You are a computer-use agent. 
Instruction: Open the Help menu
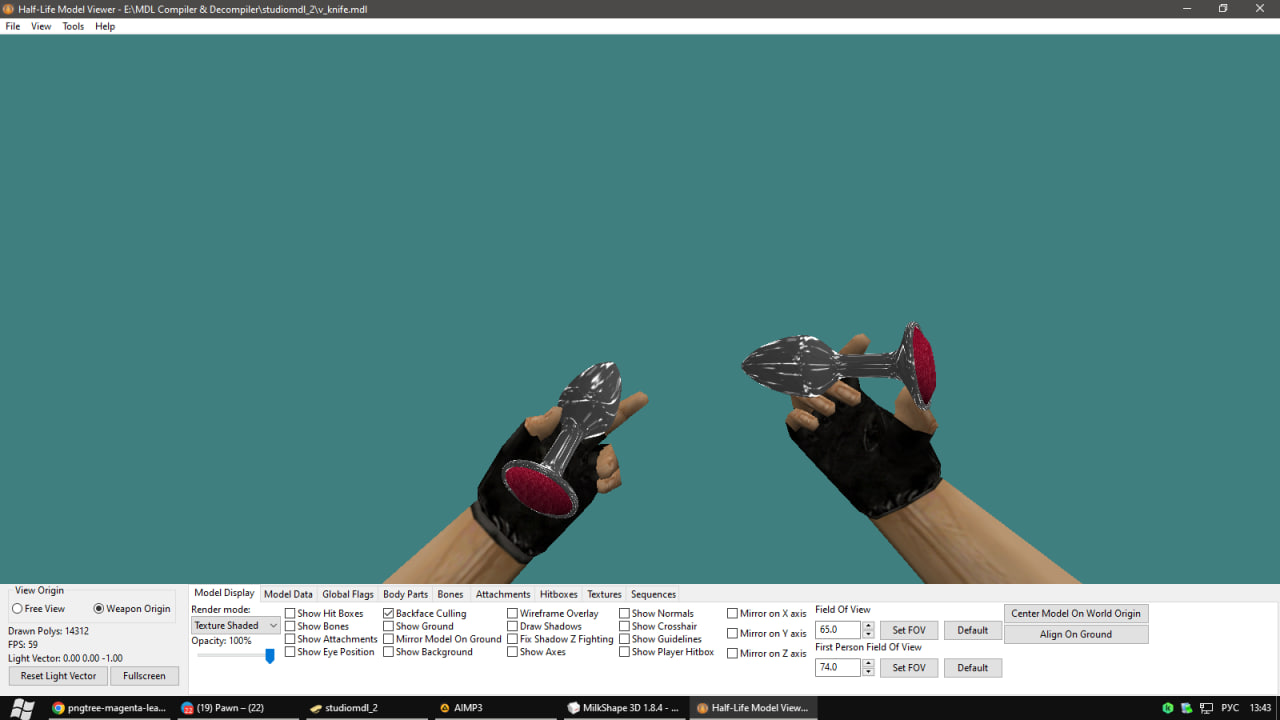[x=105, y=26]
